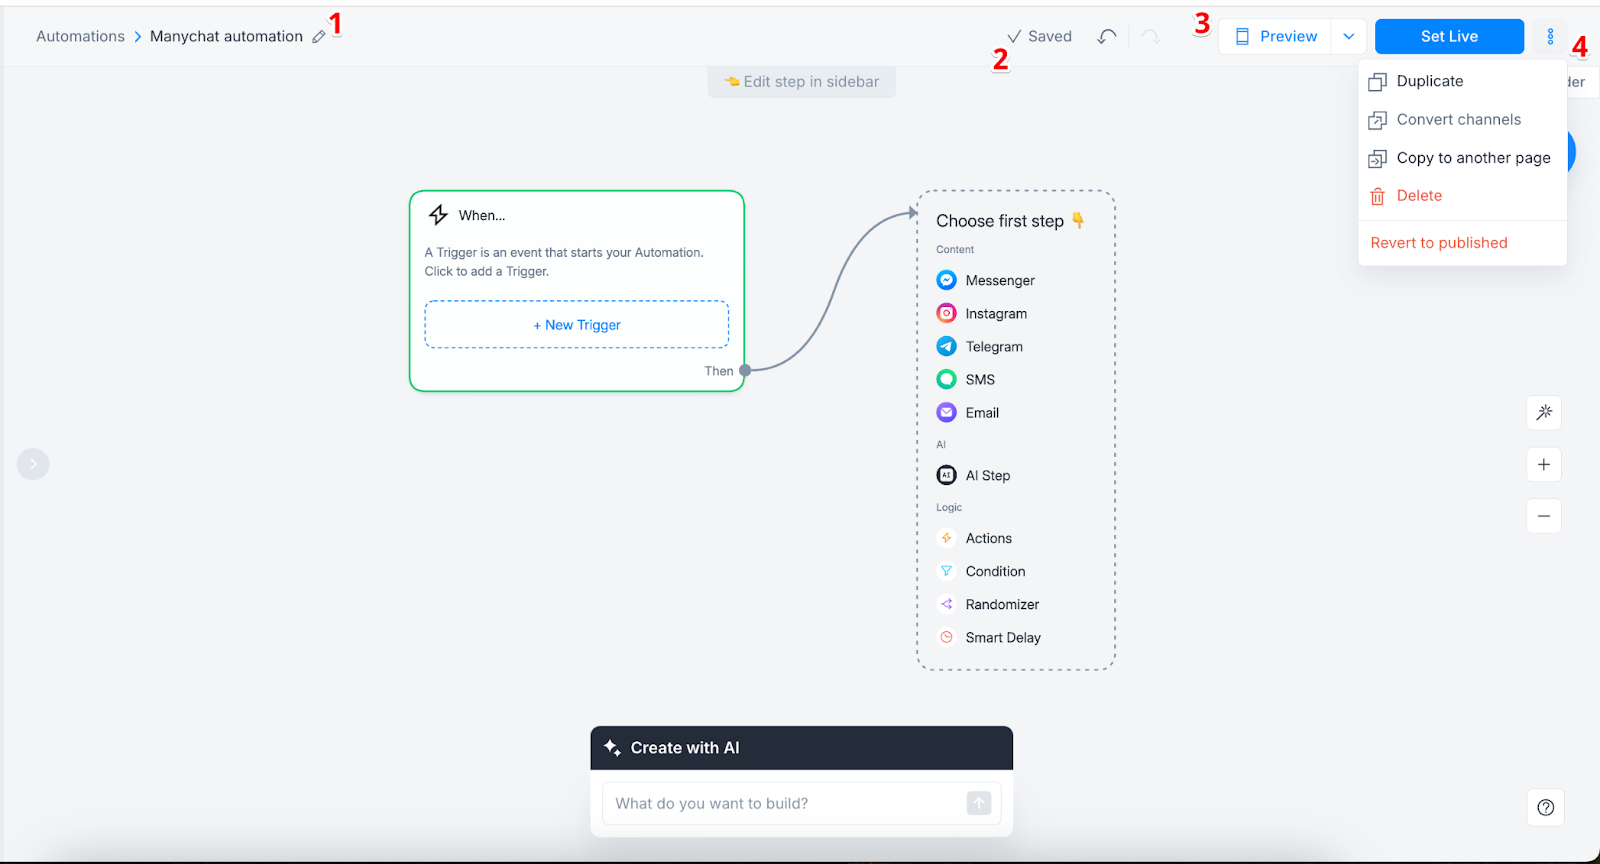
Task: Expand the Preview dropdown arrow
Action: [1348, 36]
